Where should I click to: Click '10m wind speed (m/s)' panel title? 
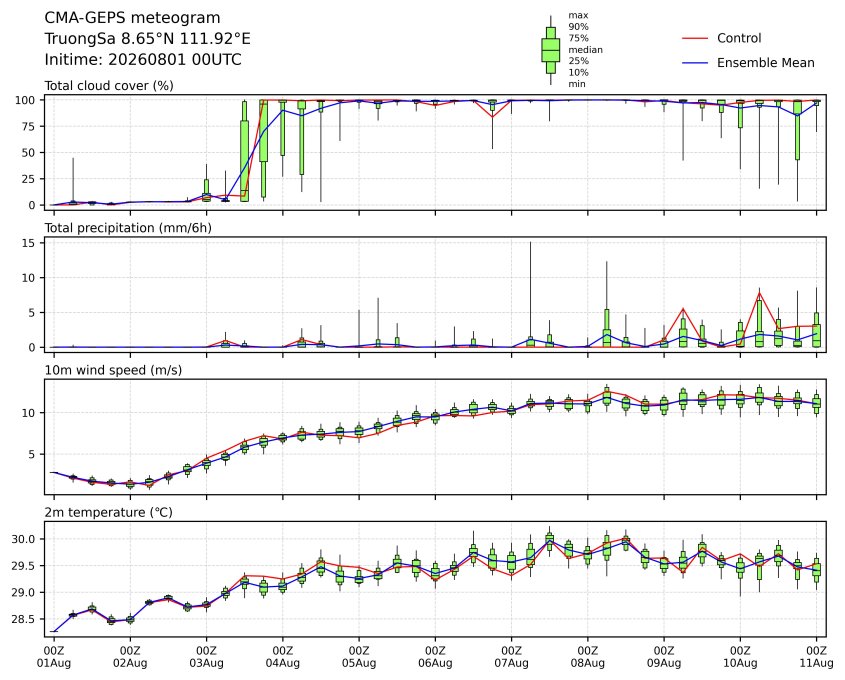point(113,370)
